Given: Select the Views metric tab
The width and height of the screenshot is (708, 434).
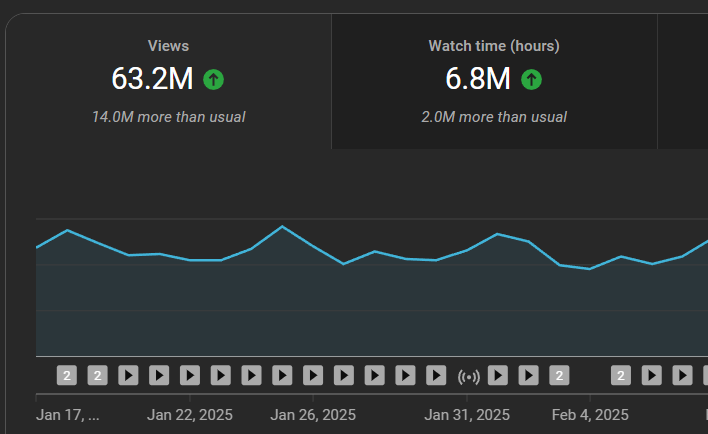Looking at the screenshot, I should [x=168, y=81].
